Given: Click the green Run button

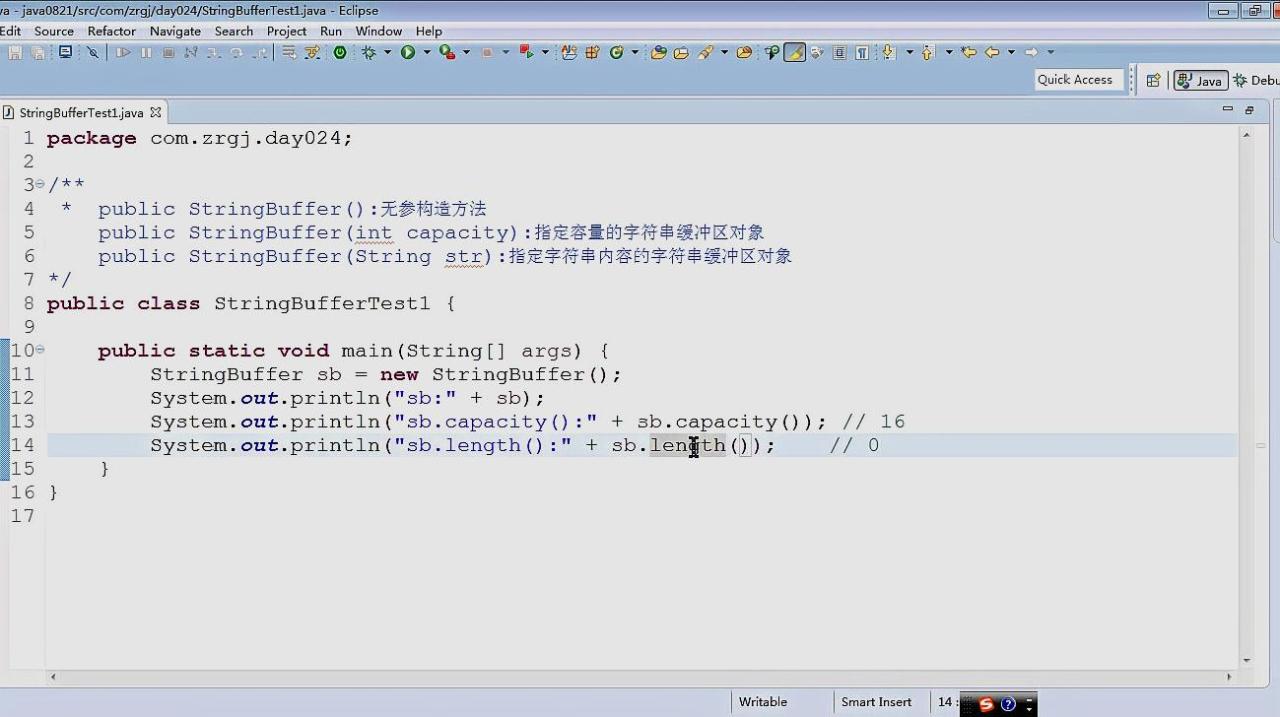Looking at the screenshot, I should pyautogui.click(x=408, y=52).
